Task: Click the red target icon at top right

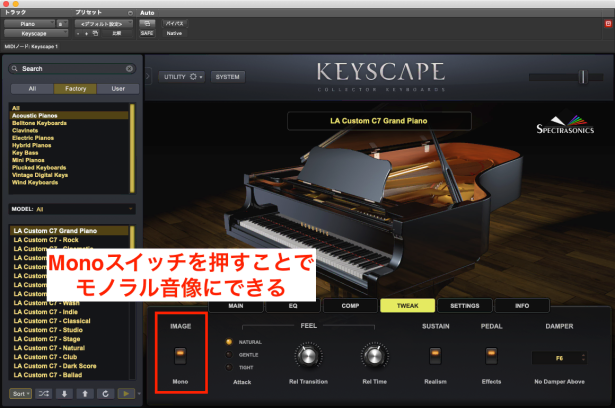Action: point(608,24)
